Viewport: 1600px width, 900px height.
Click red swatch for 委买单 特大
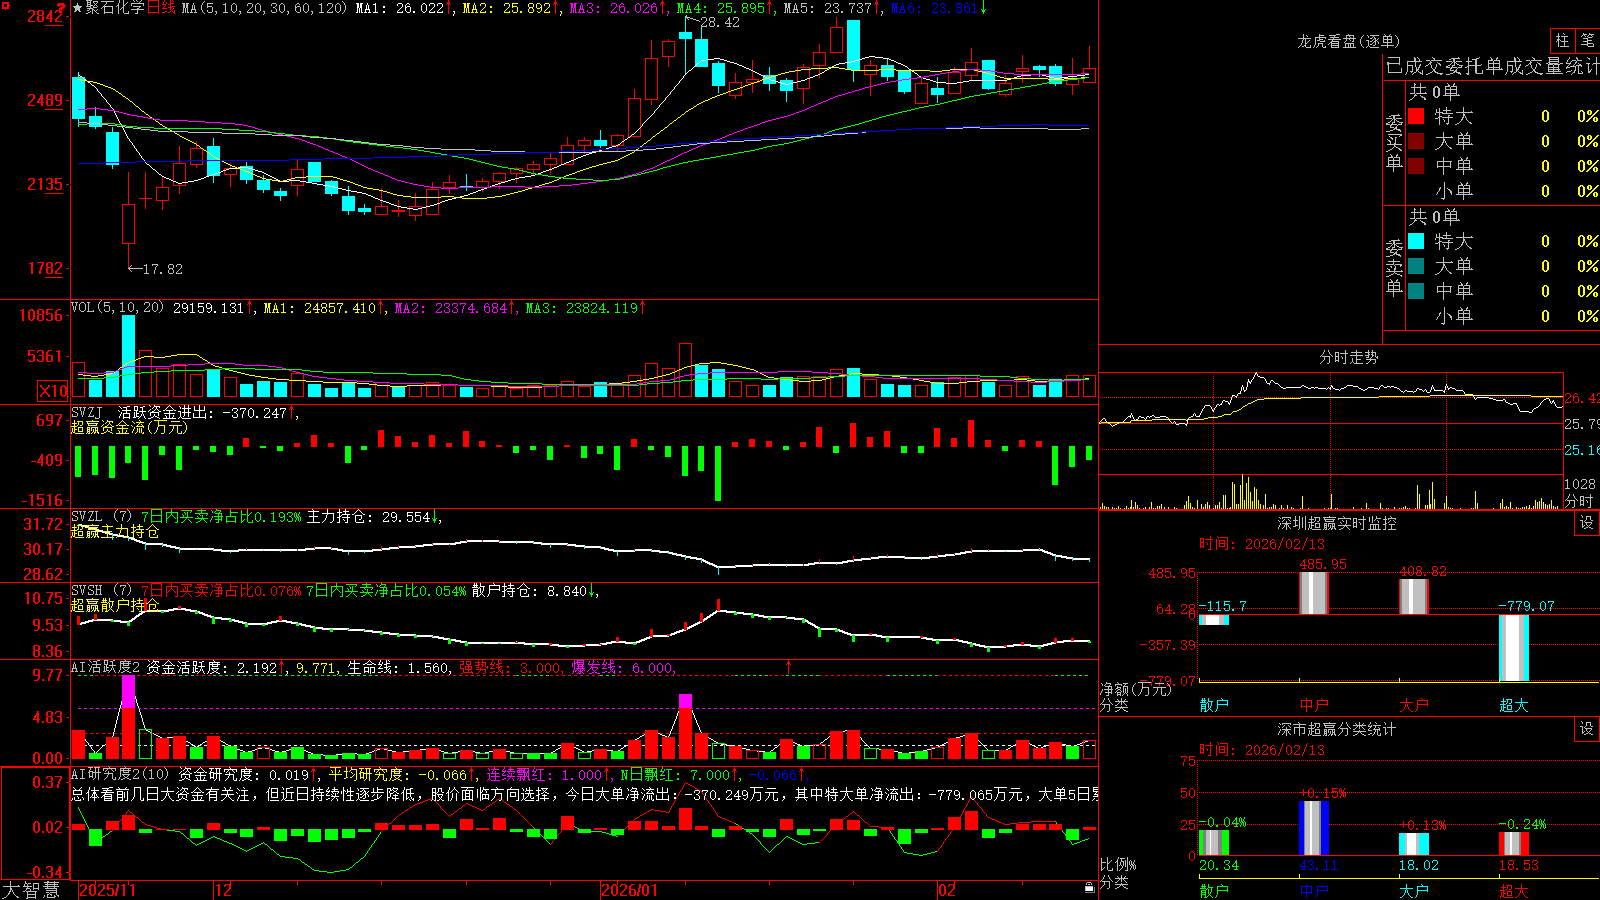1416,116
